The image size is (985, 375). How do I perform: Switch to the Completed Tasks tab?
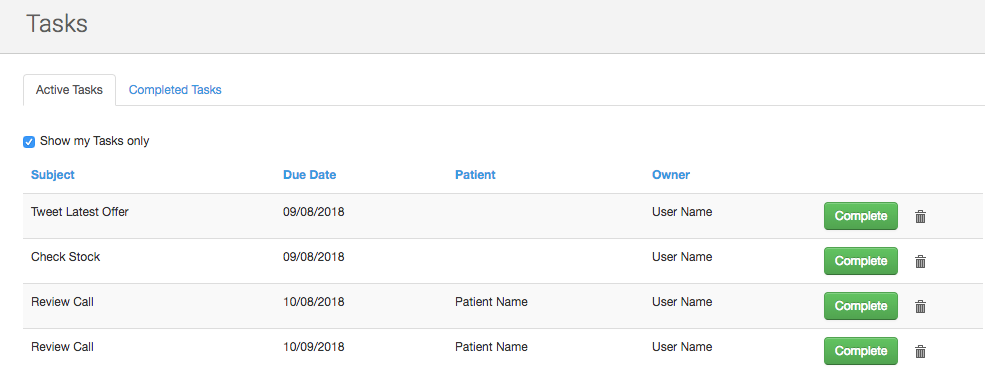175,90
